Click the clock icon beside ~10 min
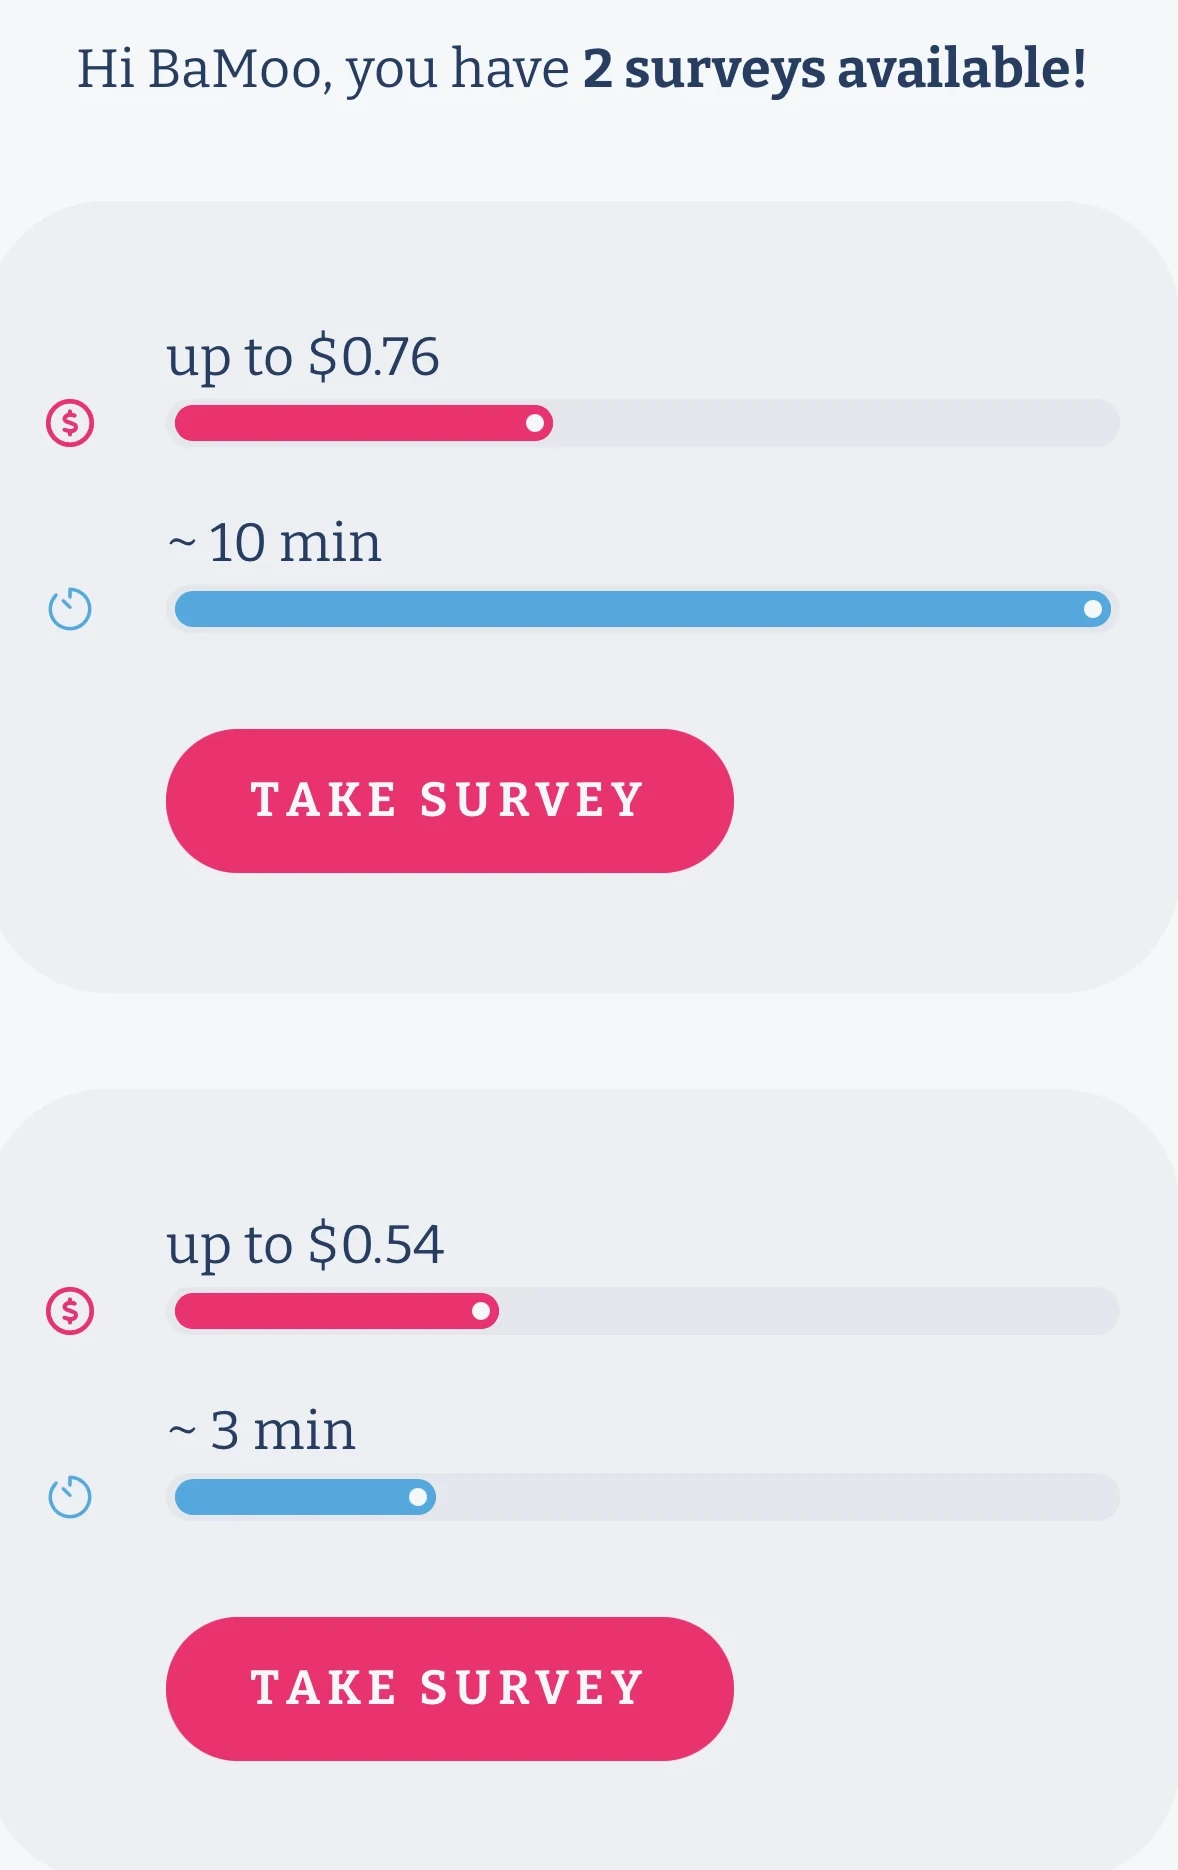The width and height of the screenshot is (1178, 1870). point(70,609)
